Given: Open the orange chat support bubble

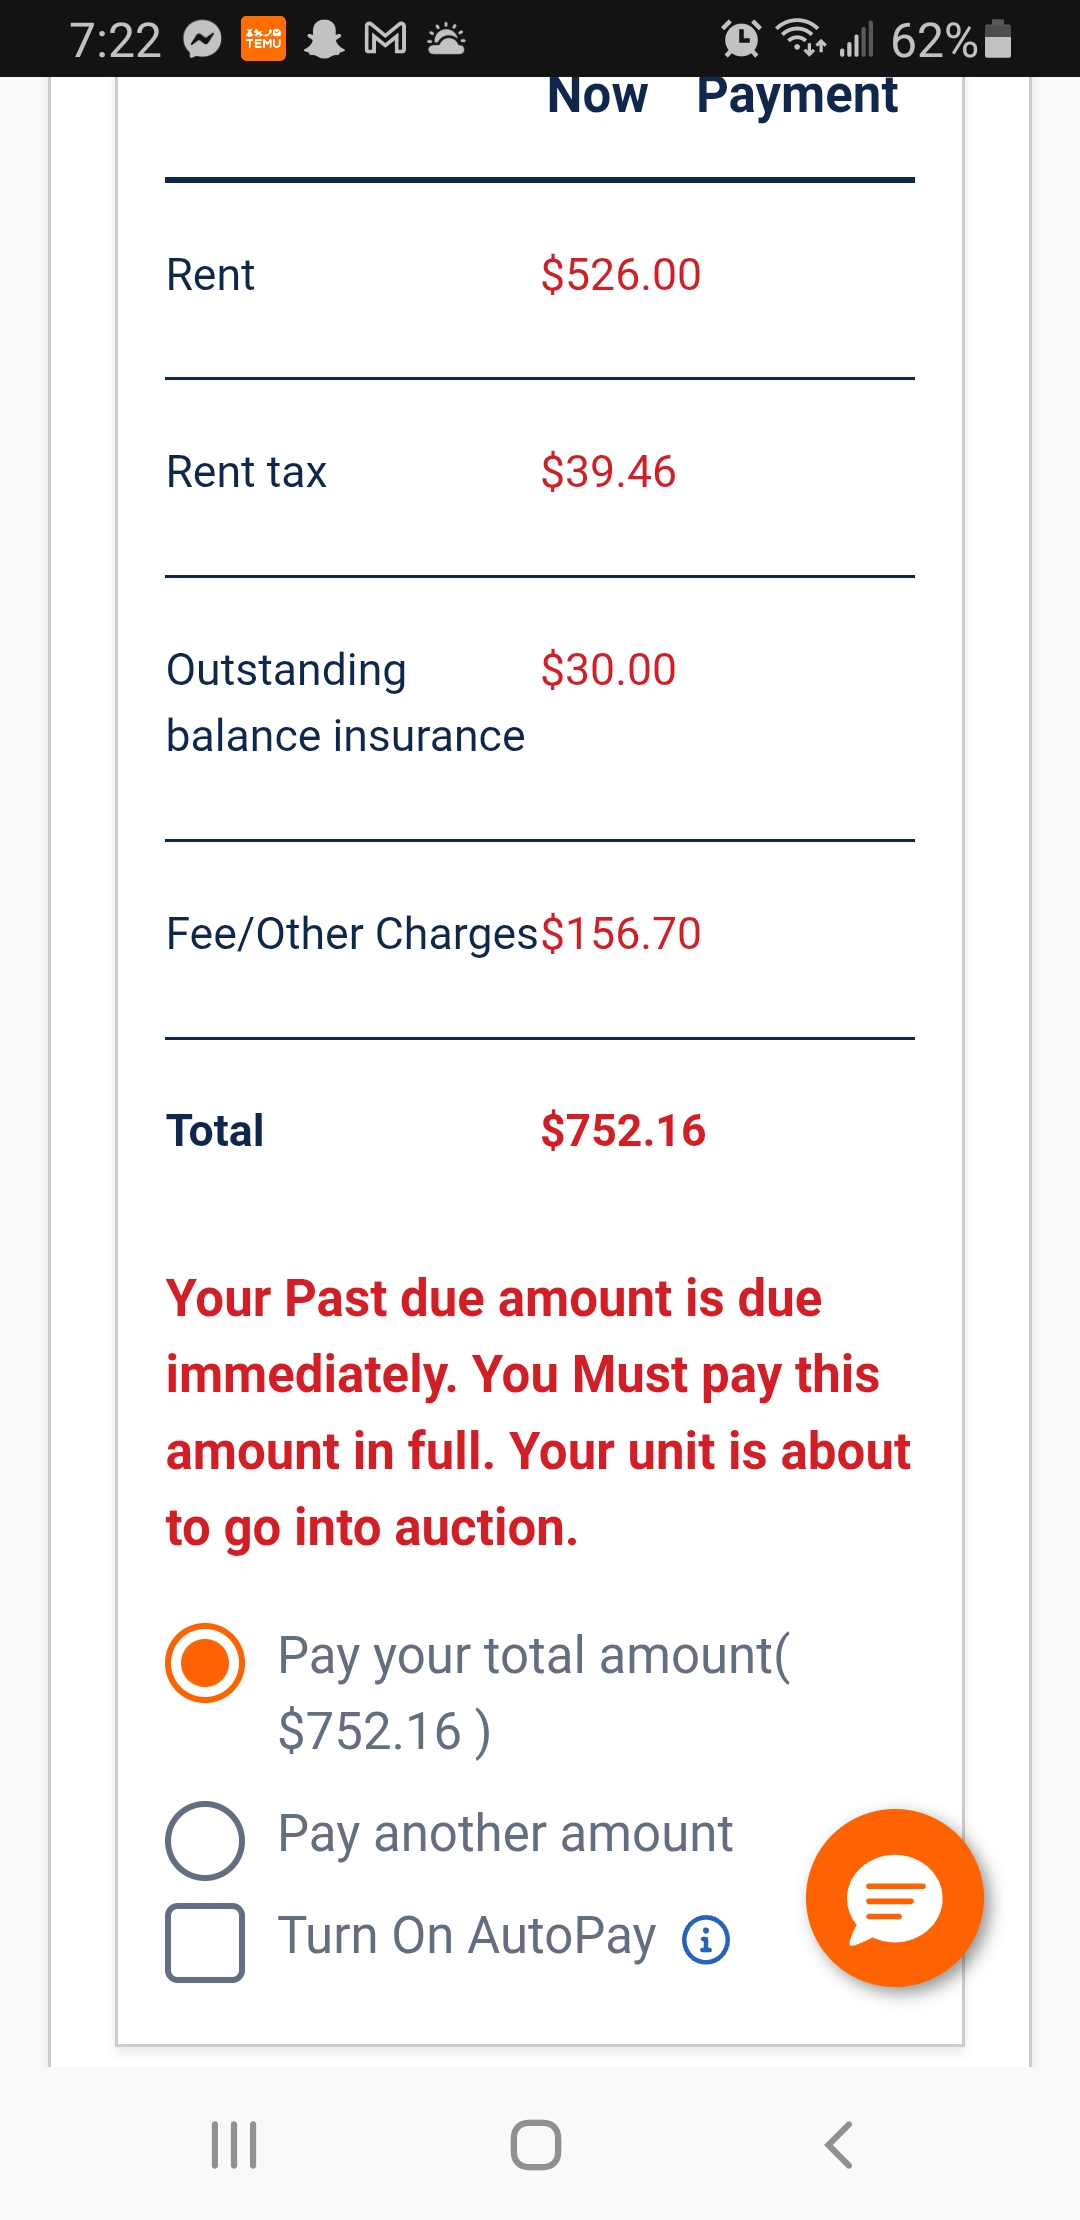Looking at the screenshot, I should click(894, 1897).
